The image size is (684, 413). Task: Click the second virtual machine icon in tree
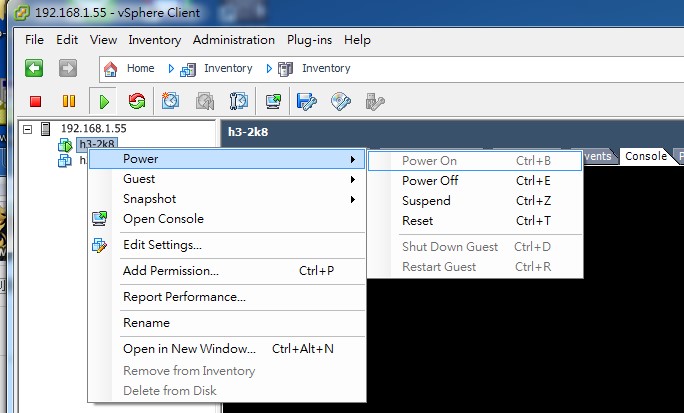coord(65,161)
